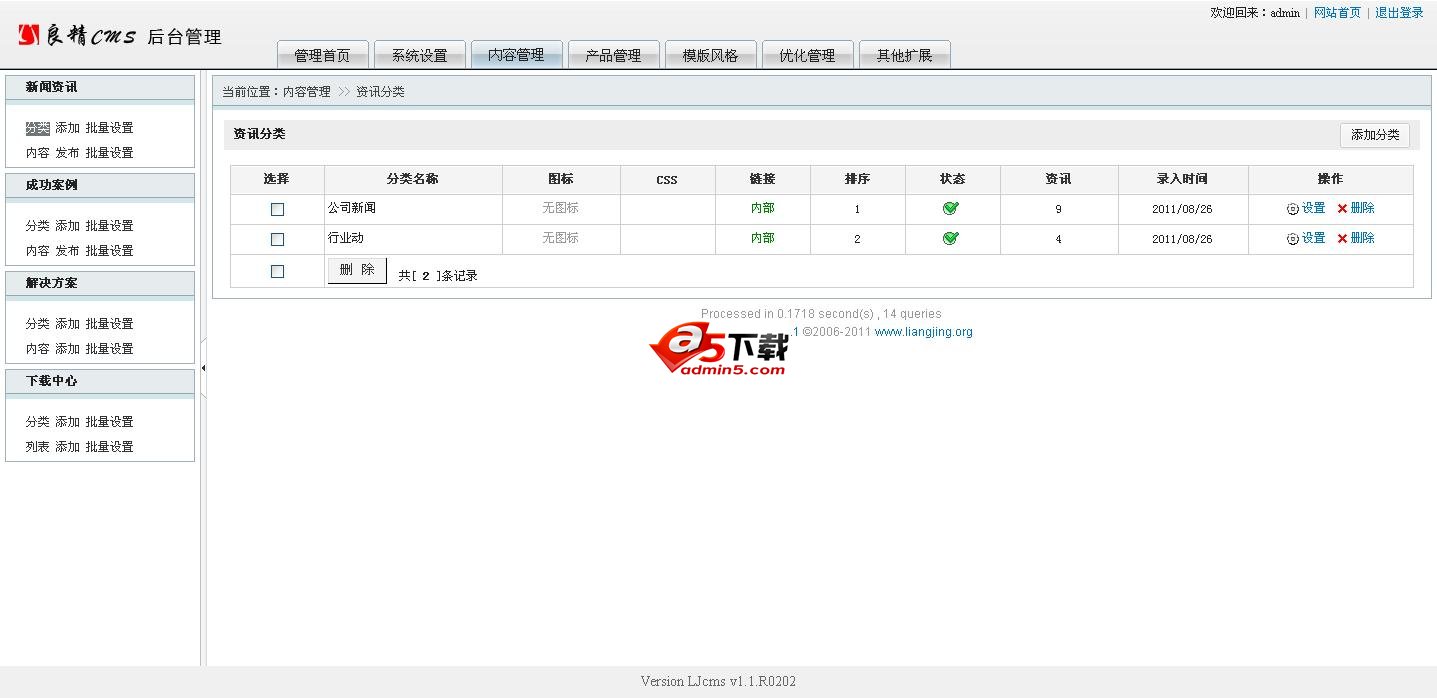Screen dimensions: 1437x698
Task: Click 内部 link type for 行业动
Action: pos(763,238)
